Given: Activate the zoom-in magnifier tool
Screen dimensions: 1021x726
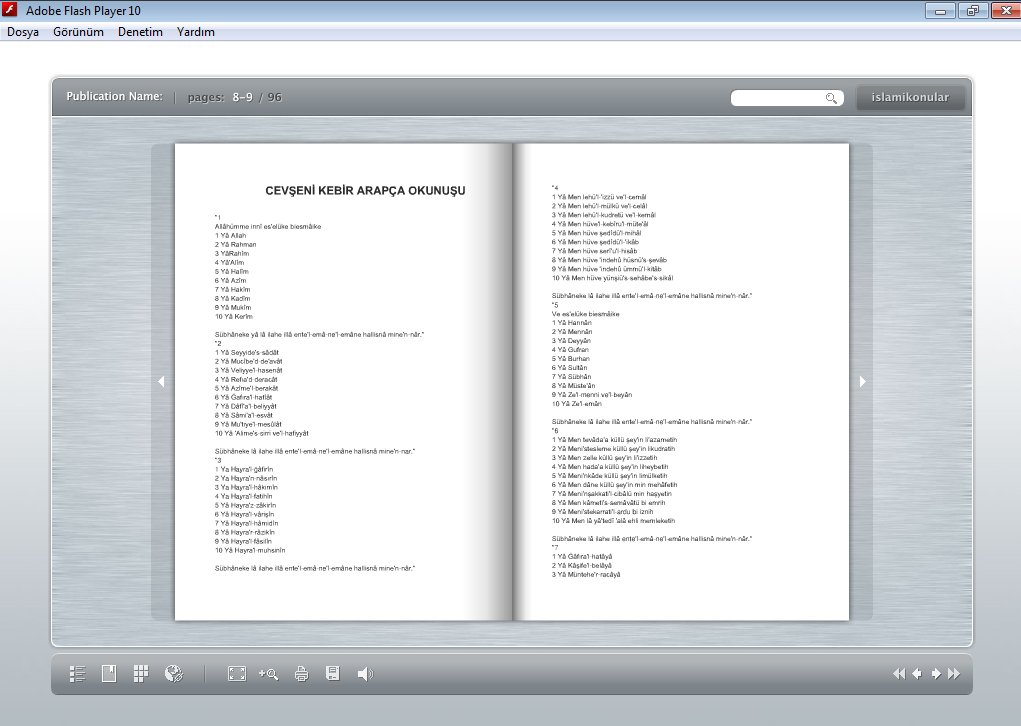Looking at the screenshot, I should click(268, 674).
